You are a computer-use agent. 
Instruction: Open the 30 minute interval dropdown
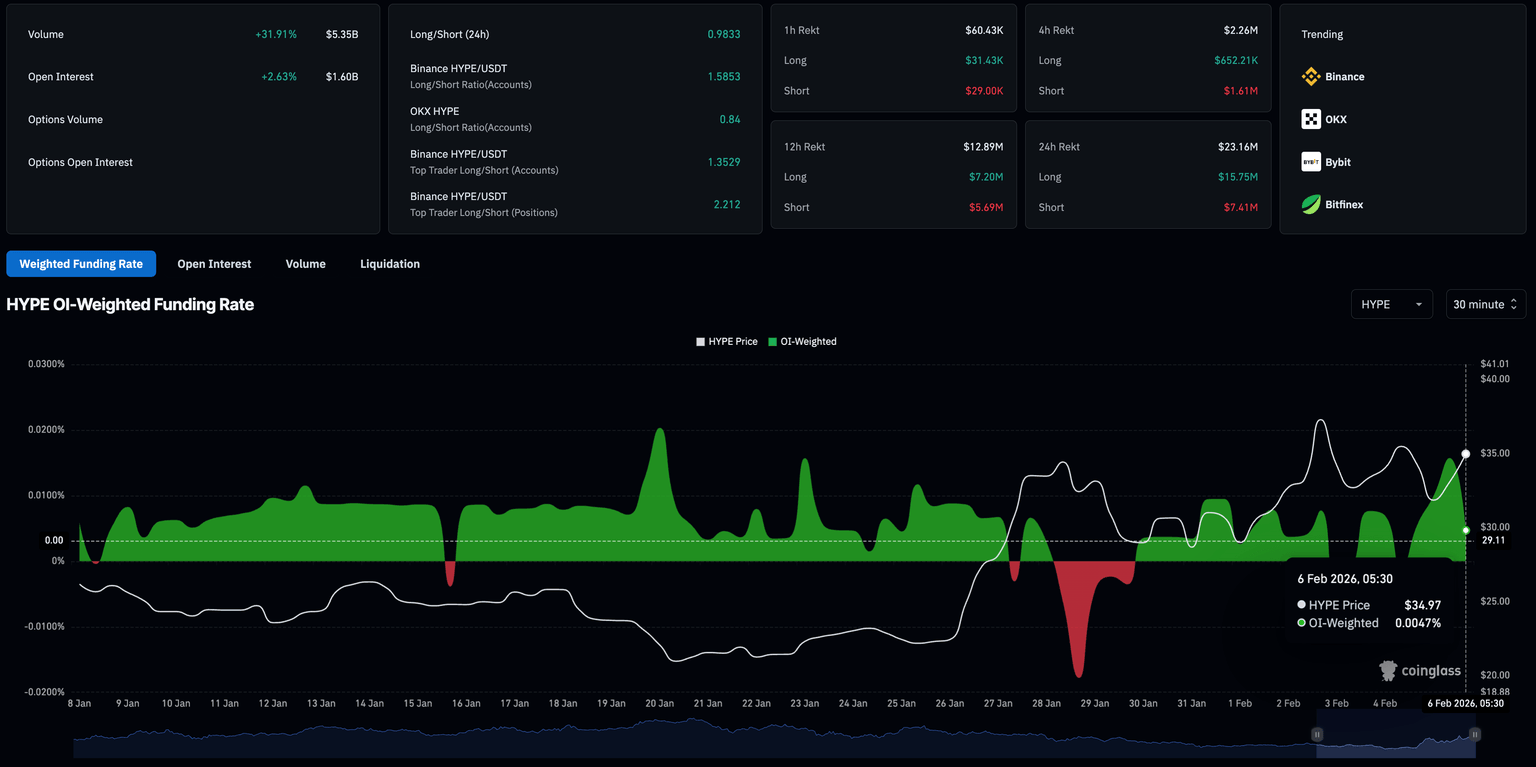1485,304
